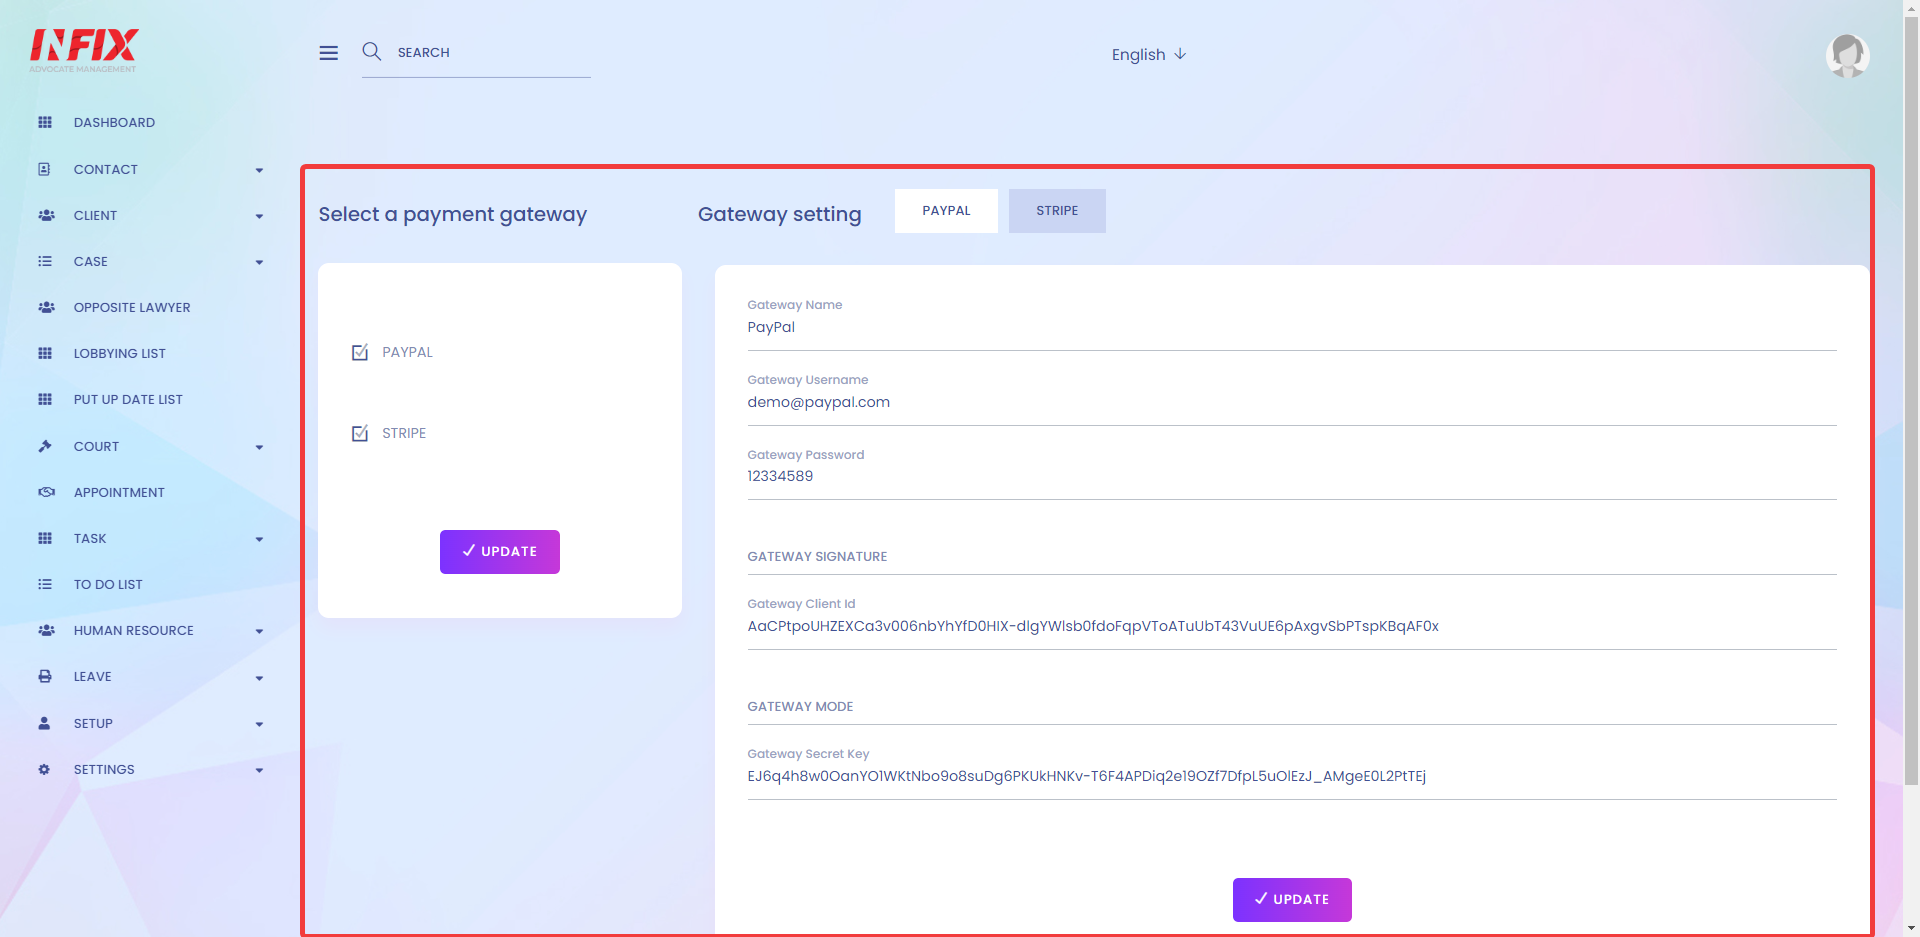Toggle the Stripe gateway checkbox
Image resolution: width=1920 pixels, height=937 pixels.
360,433
